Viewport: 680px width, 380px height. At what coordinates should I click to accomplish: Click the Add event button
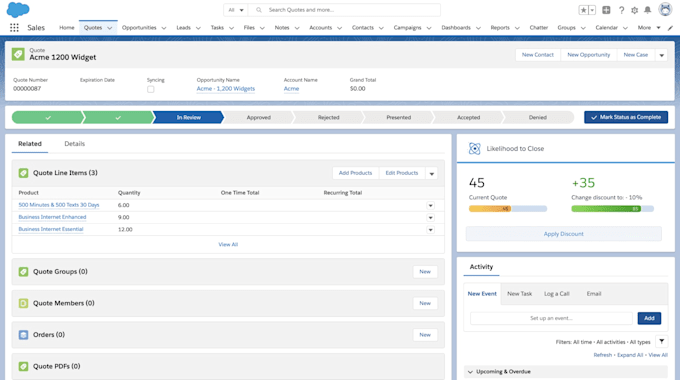[x=649, y=318]
